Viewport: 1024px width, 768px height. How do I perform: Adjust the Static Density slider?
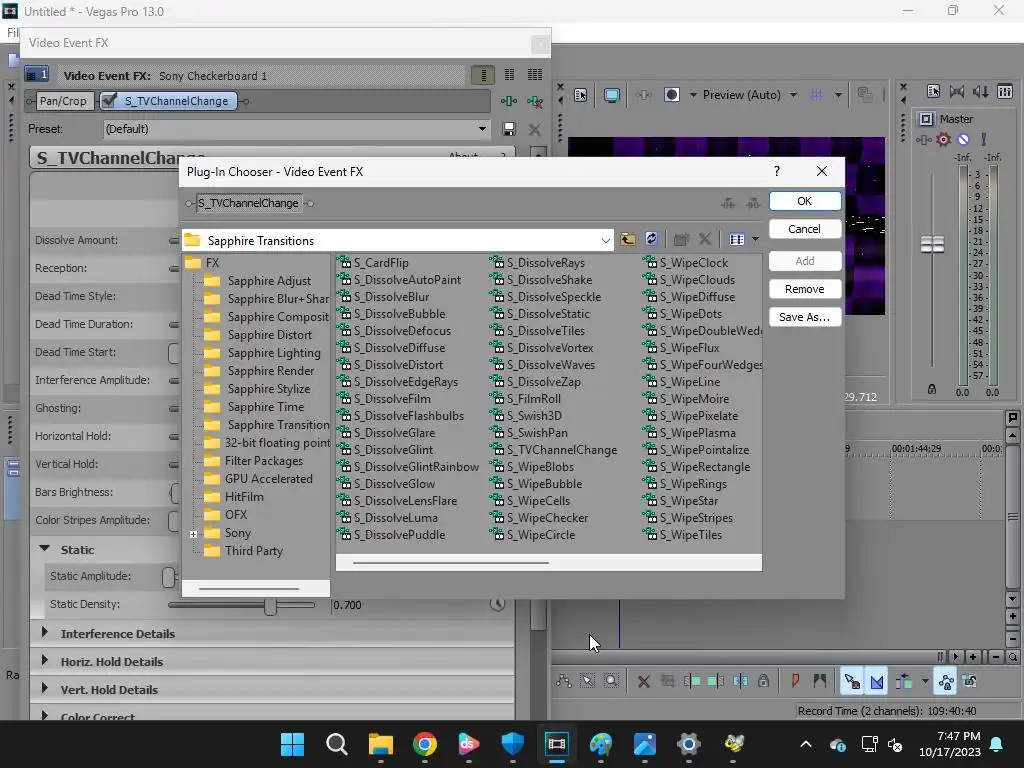270,605
